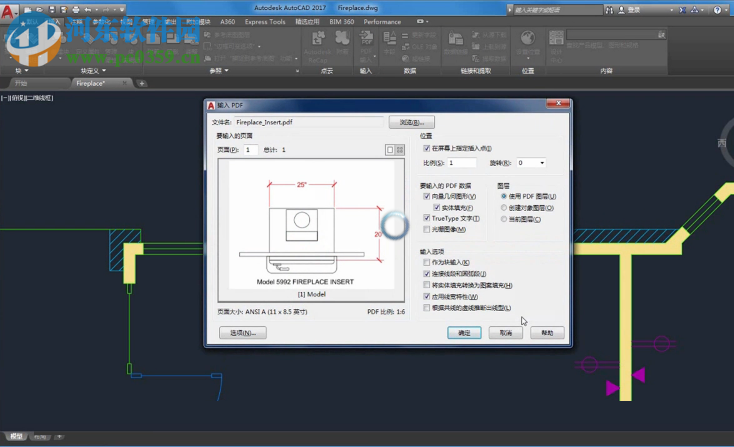This screenshot has width=734, height=447.
Task: Enable 光栅图像(M) (Raster images) checkbox
Action: point(426,229)
